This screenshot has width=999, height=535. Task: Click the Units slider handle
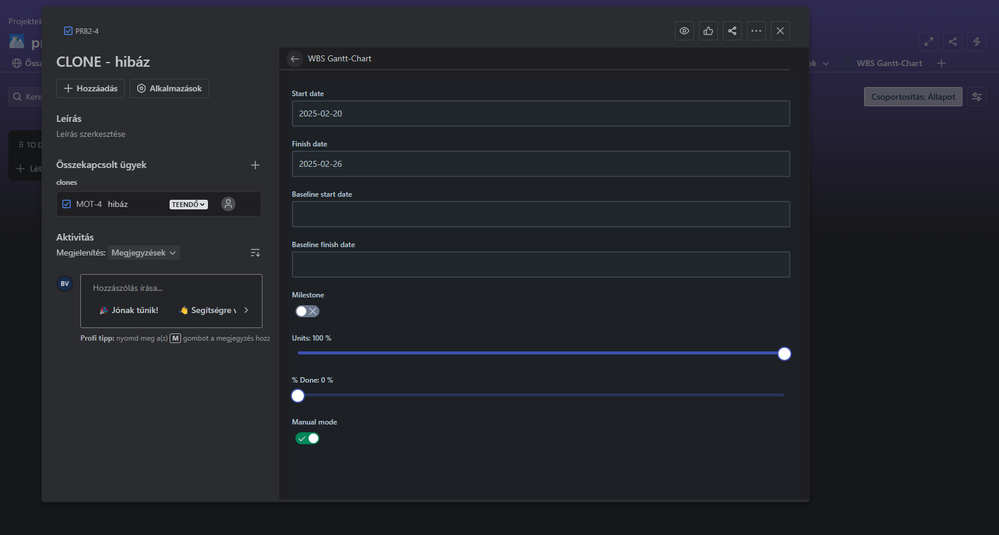pos(784,353)
